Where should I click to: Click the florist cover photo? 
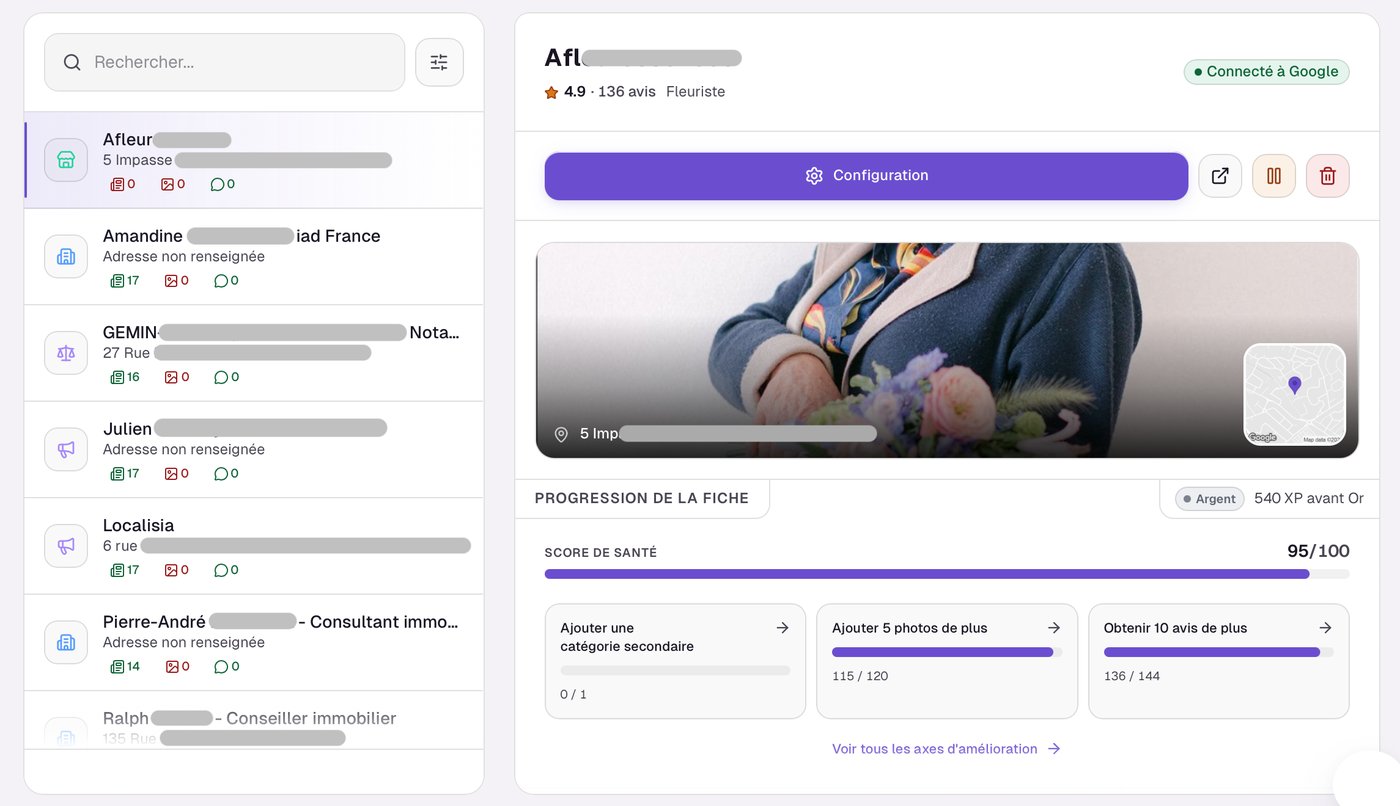(947, 350)
